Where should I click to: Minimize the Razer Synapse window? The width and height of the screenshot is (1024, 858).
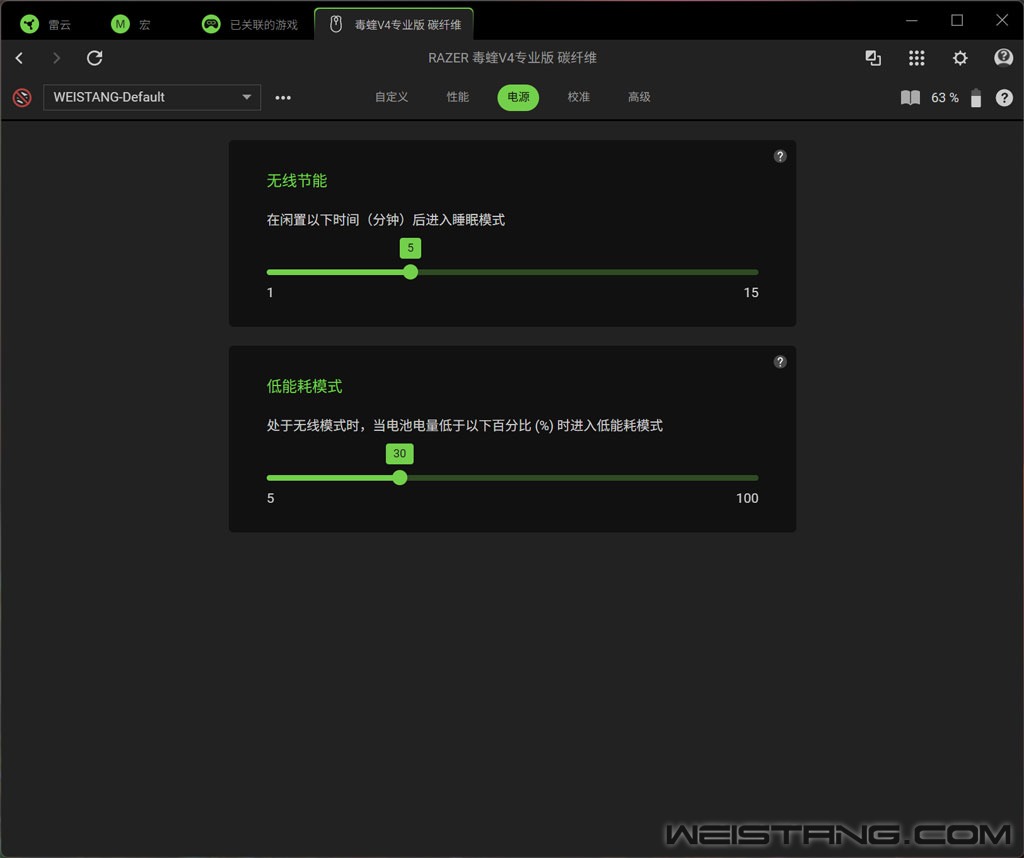[x=912, y=20]
